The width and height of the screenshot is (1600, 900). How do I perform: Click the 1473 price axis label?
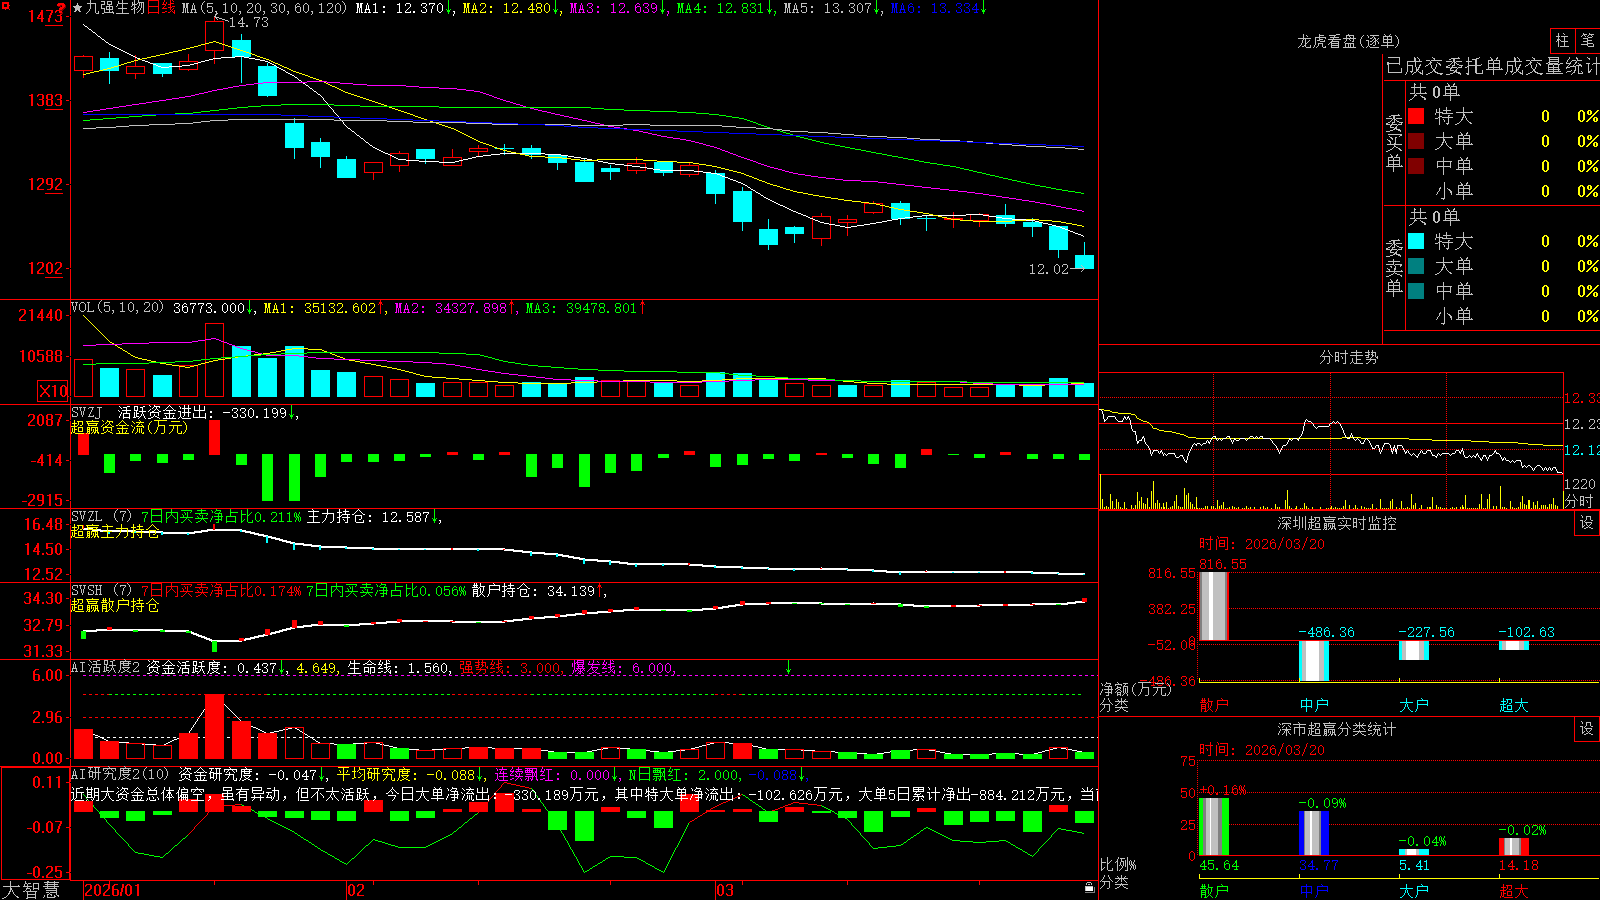click(x=45, y=17)
